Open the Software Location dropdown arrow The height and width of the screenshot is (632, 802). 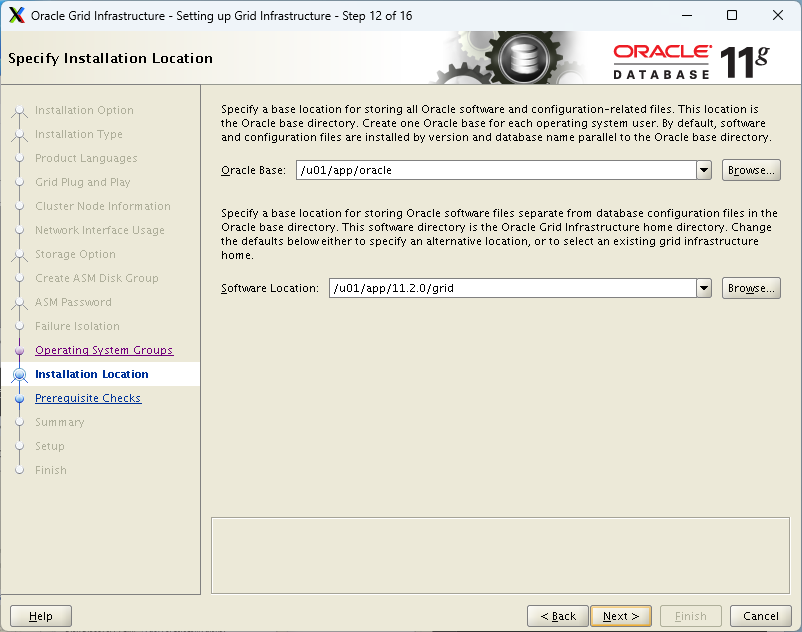tap(704, 288)
